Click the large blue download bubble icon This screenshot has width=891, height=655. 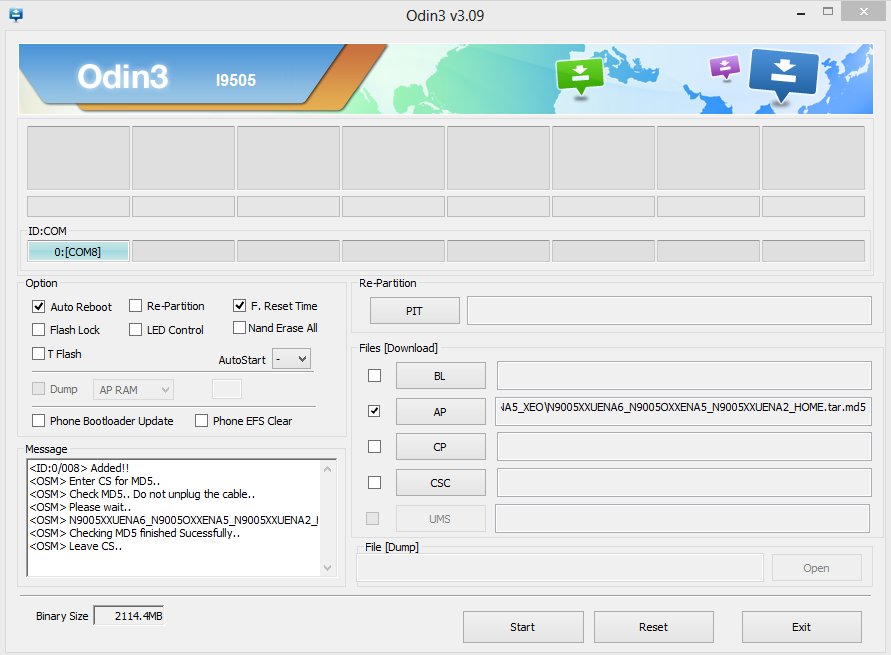[783, 75]
